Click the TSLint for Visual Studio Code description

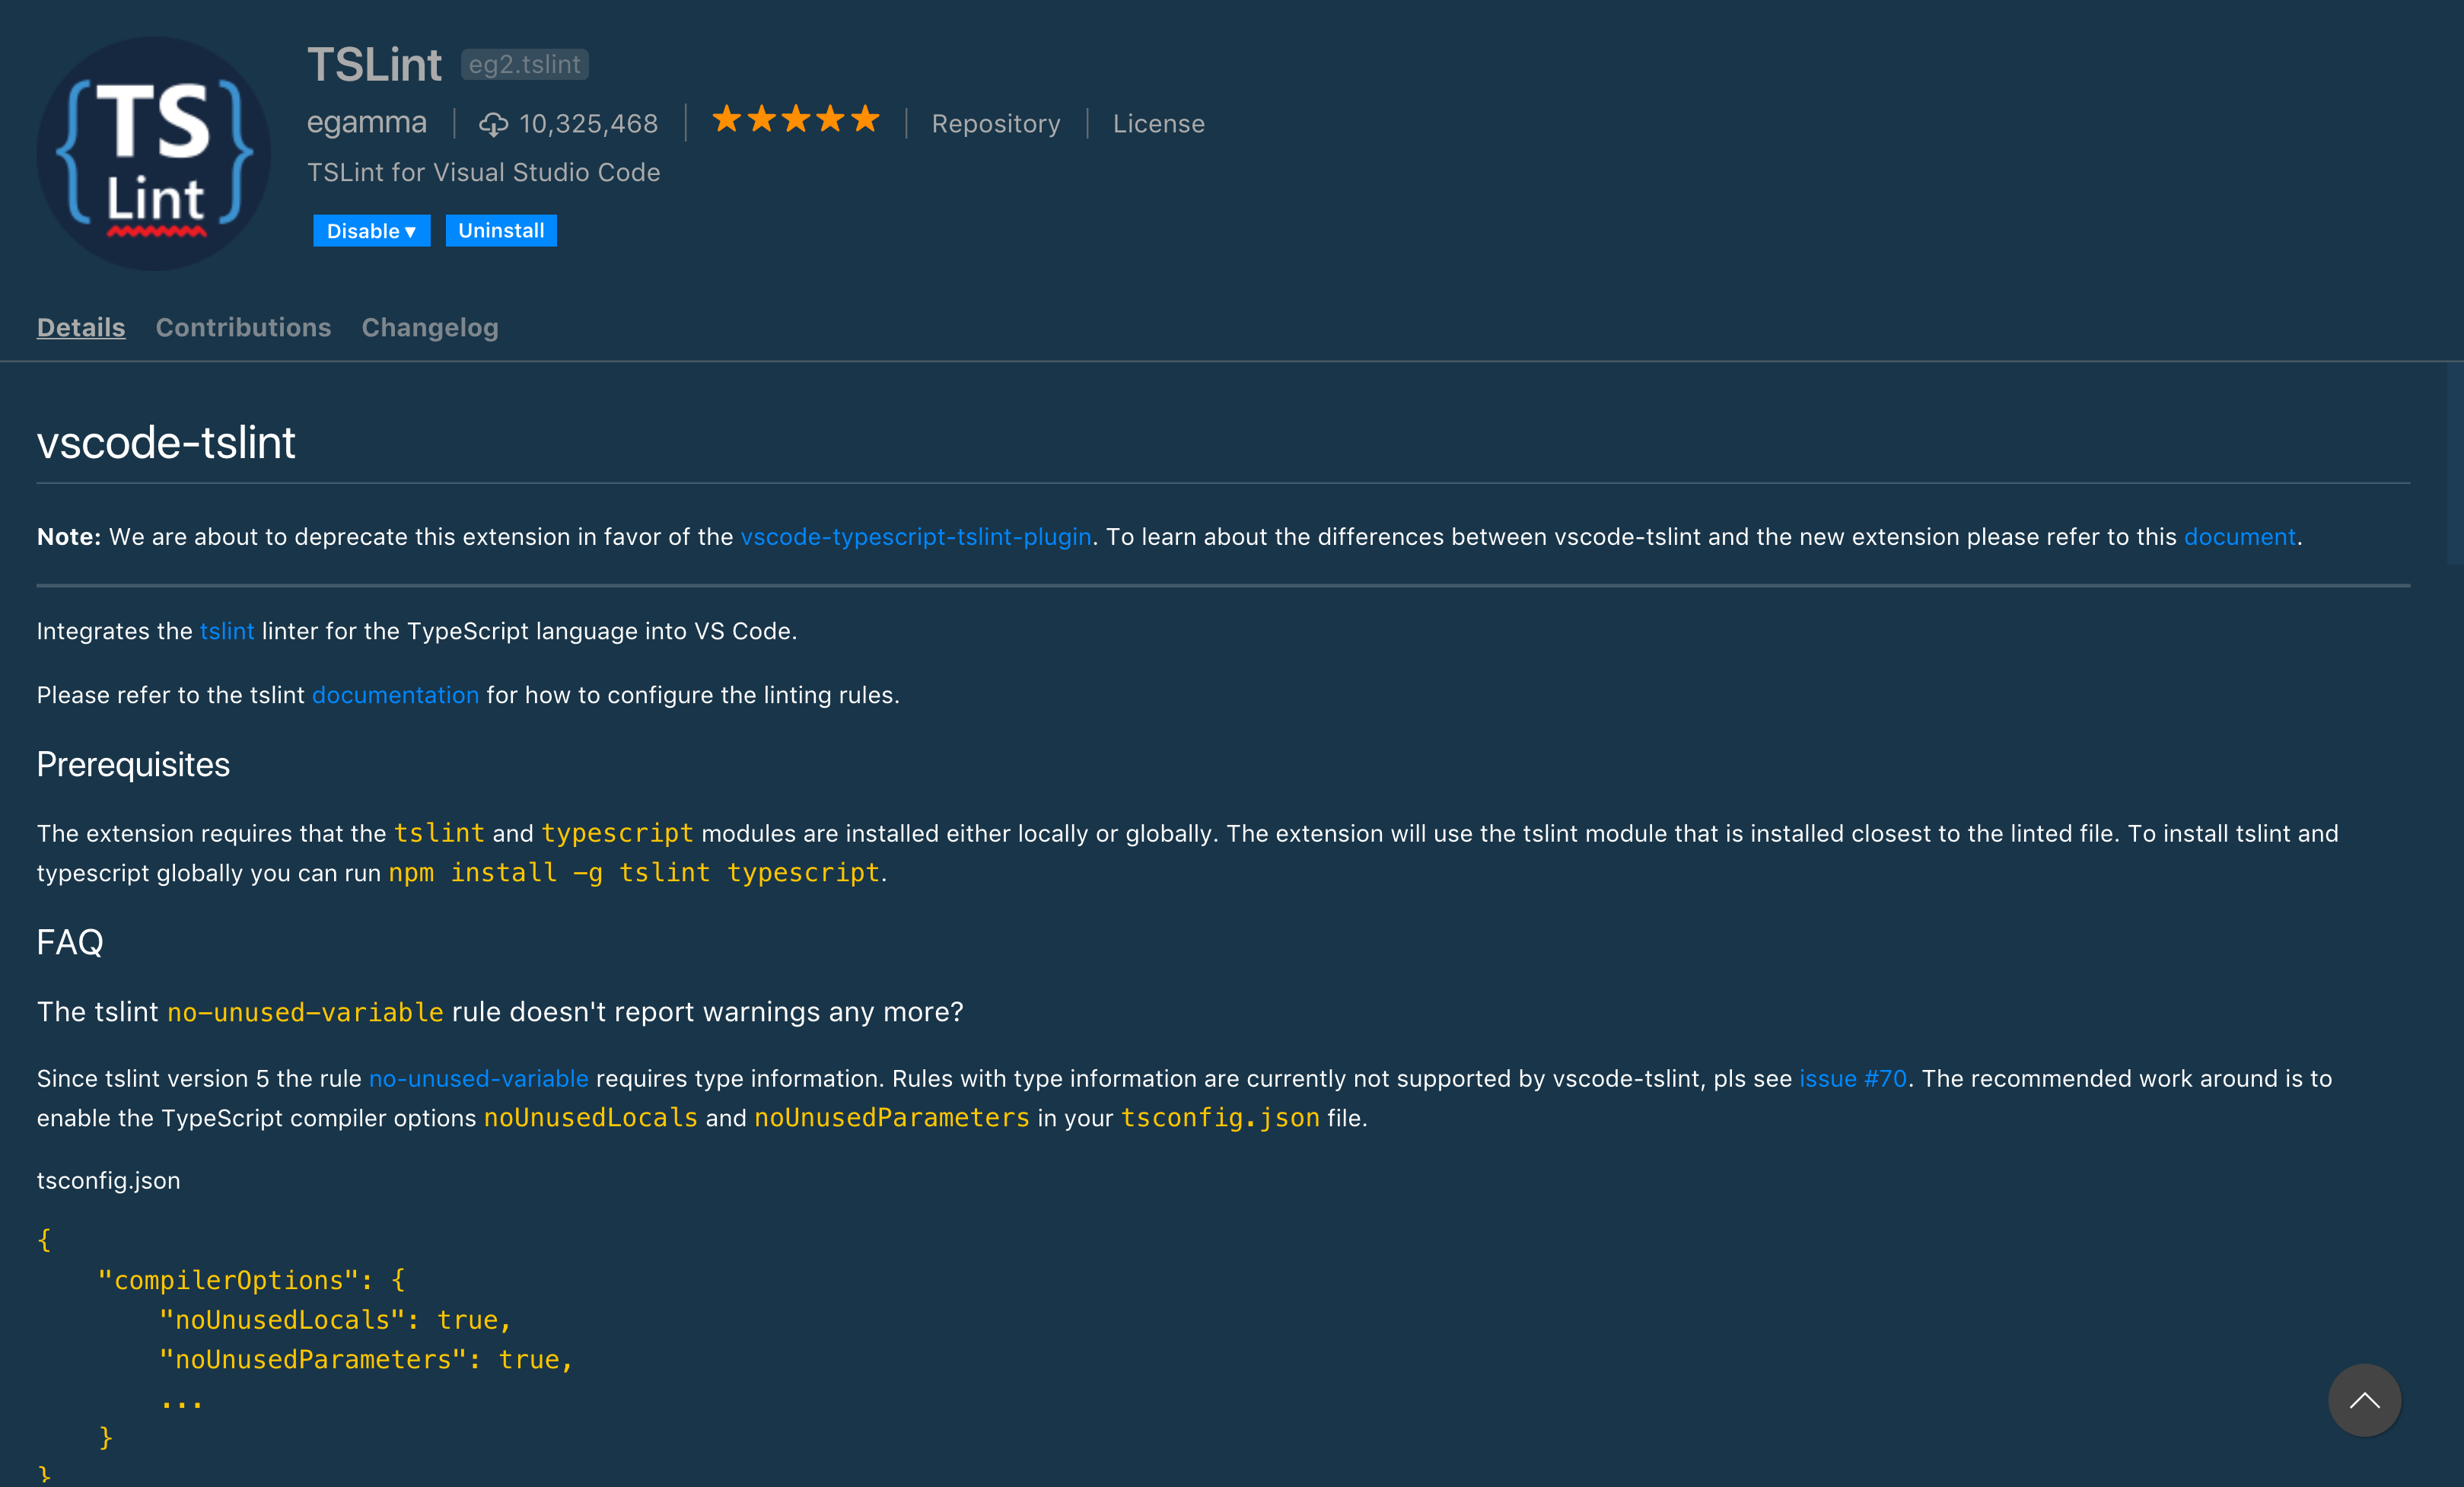coord(484,172)
